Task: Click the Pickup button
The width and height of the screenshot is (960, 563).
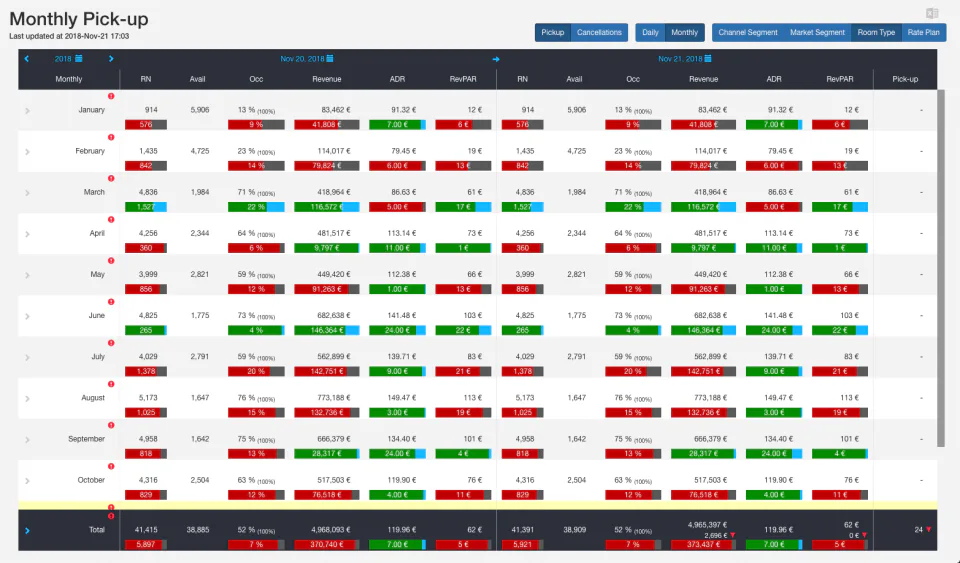Action: (552, 32)
